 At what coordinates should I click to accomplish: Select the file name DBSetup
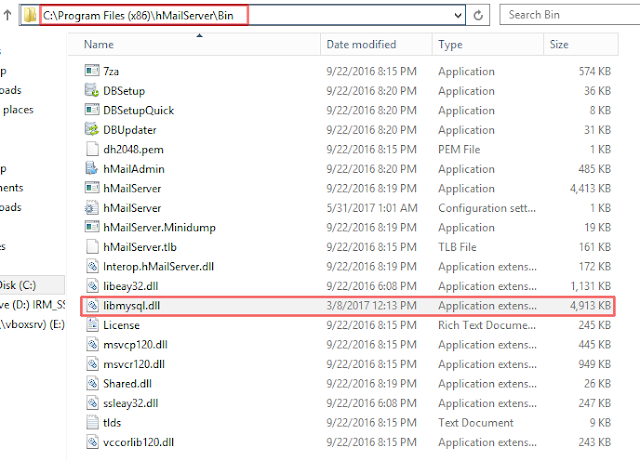(124, 91)
